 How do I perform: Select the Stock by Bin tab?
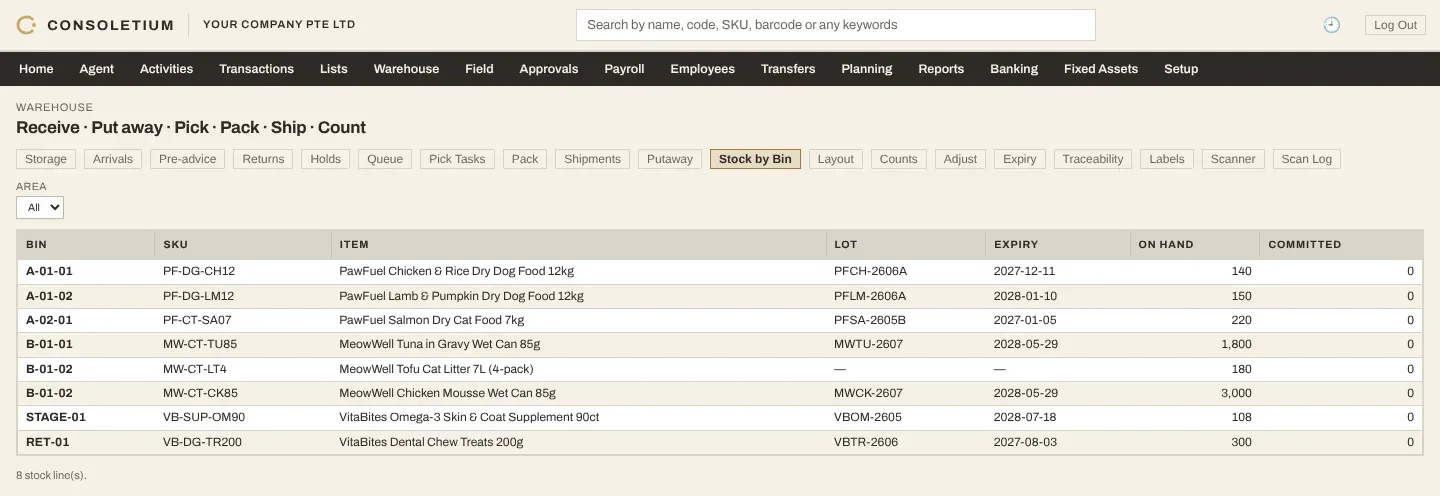[755, 159]
